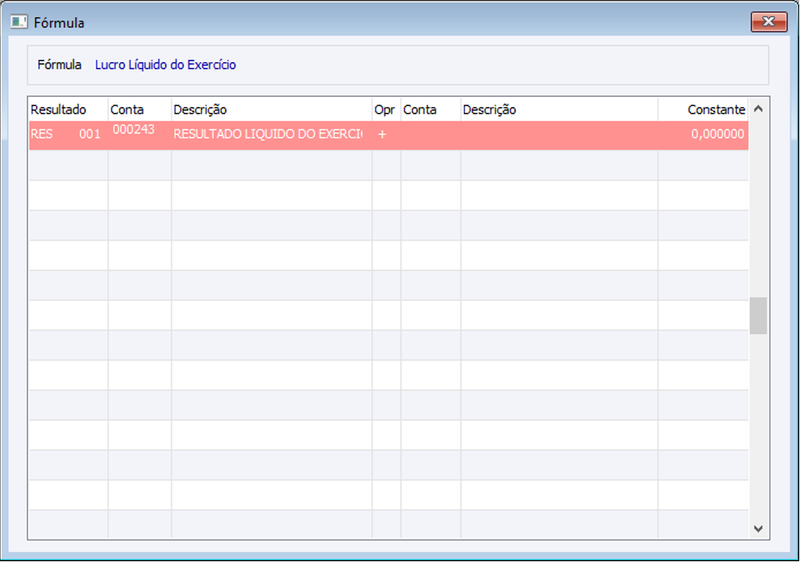Select the RES 001 result cell
This screenshot has width=800, height=562.
pos(68,135)
